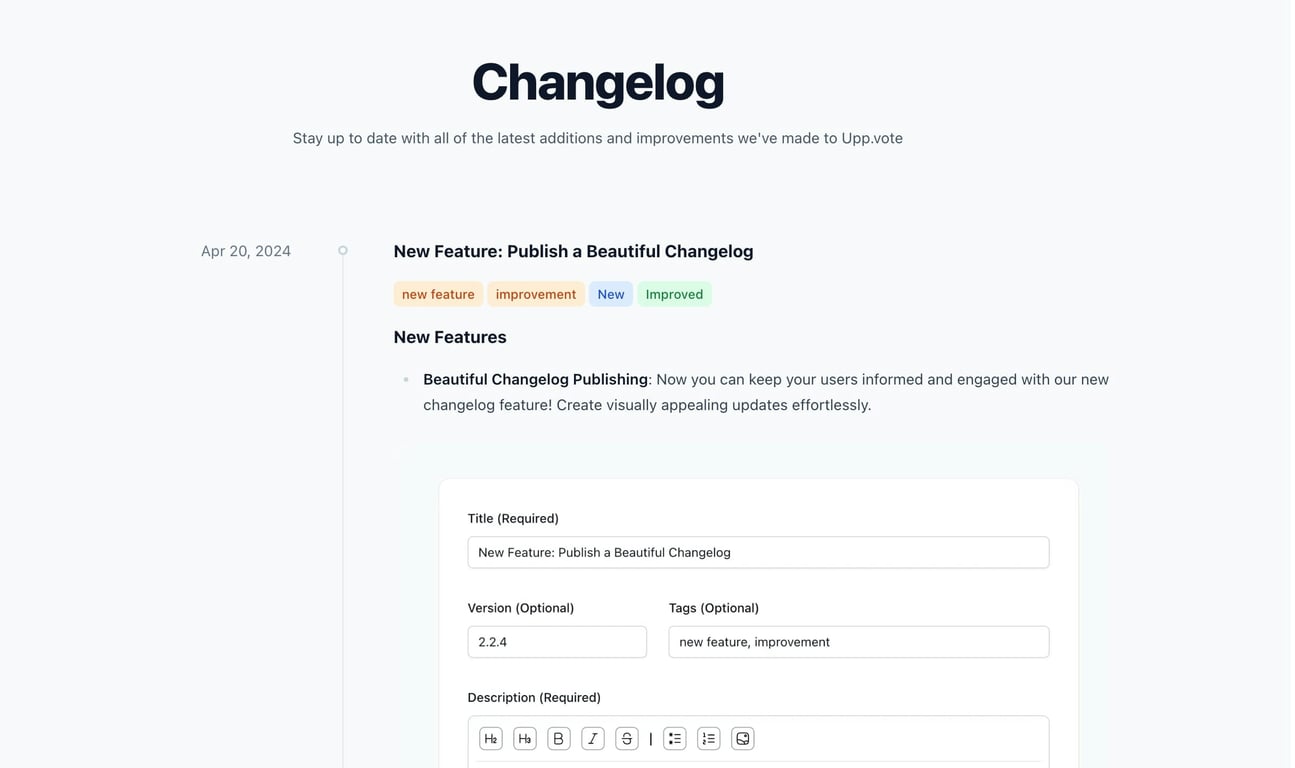
Task: Toggle bold formatting in description toolbar
Action: (559, 739)
